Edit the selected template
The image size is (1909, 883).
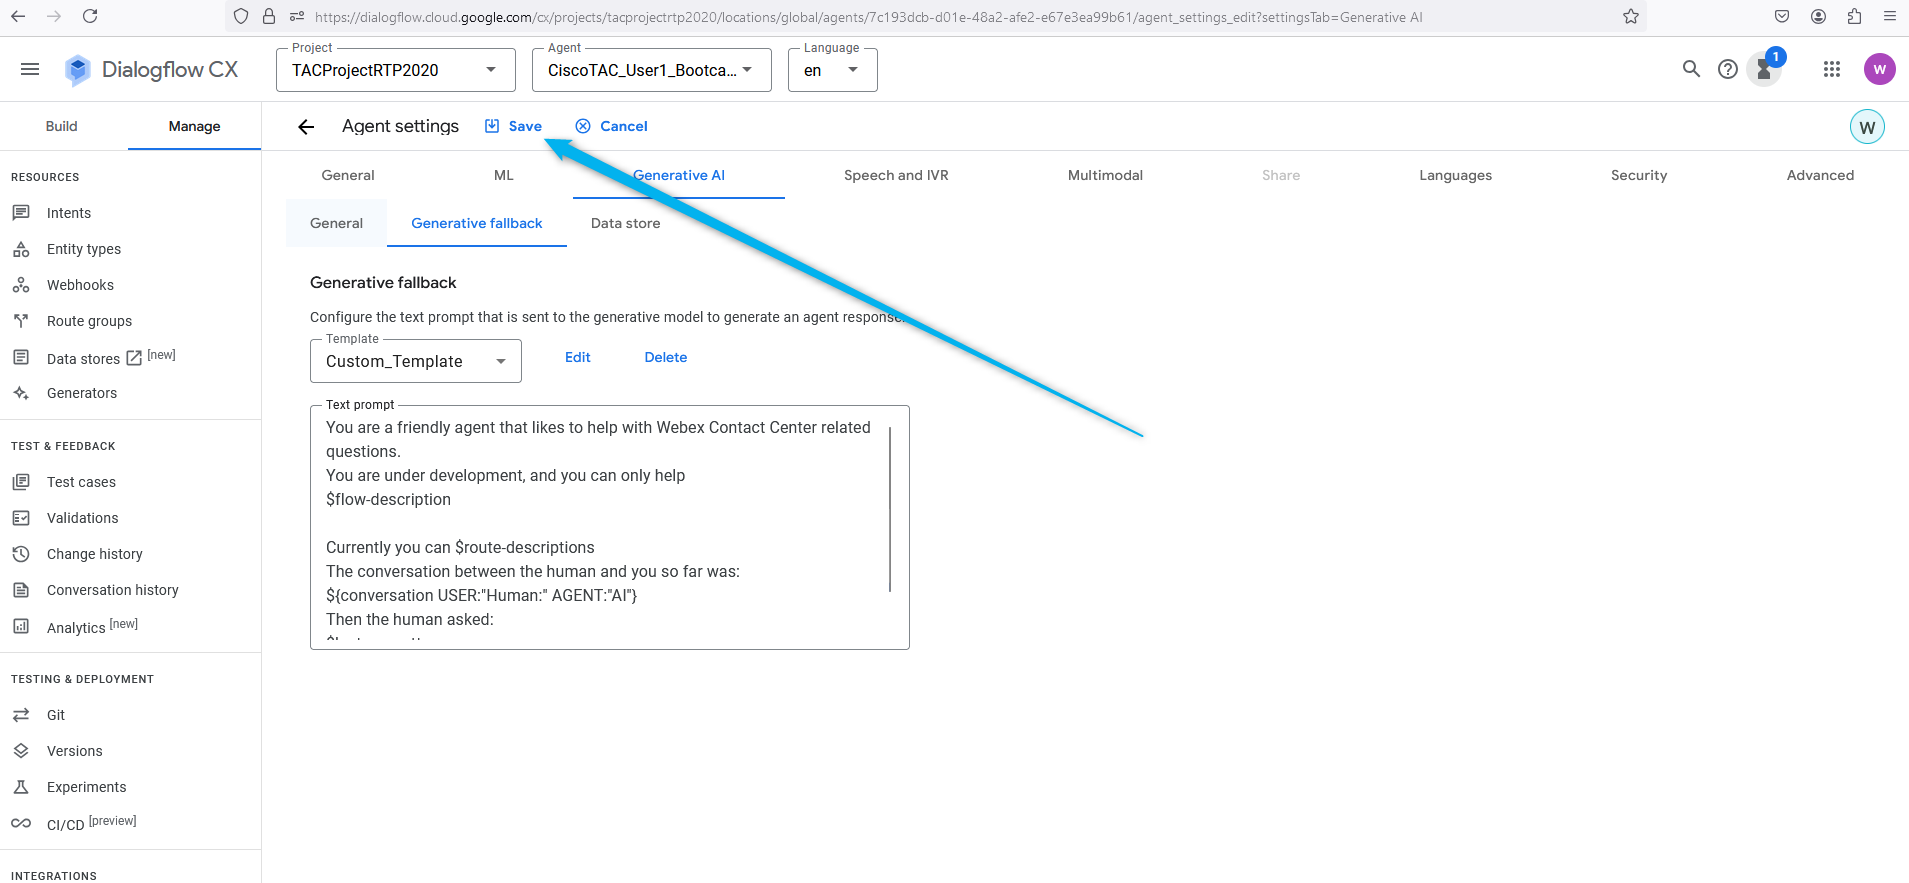click(x=578, y=357)
